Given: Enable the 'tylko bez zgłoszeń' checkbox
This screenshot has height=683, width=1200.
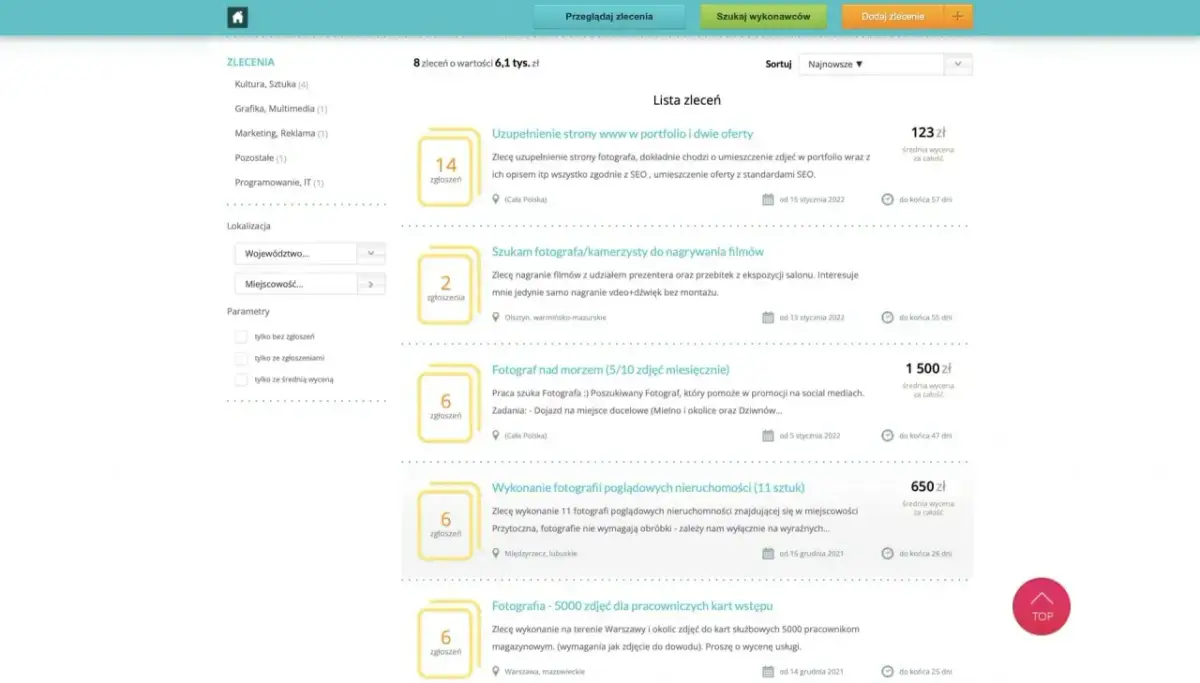Looking at the screenshot, I should pyautogui.click(x=241, y=337).
